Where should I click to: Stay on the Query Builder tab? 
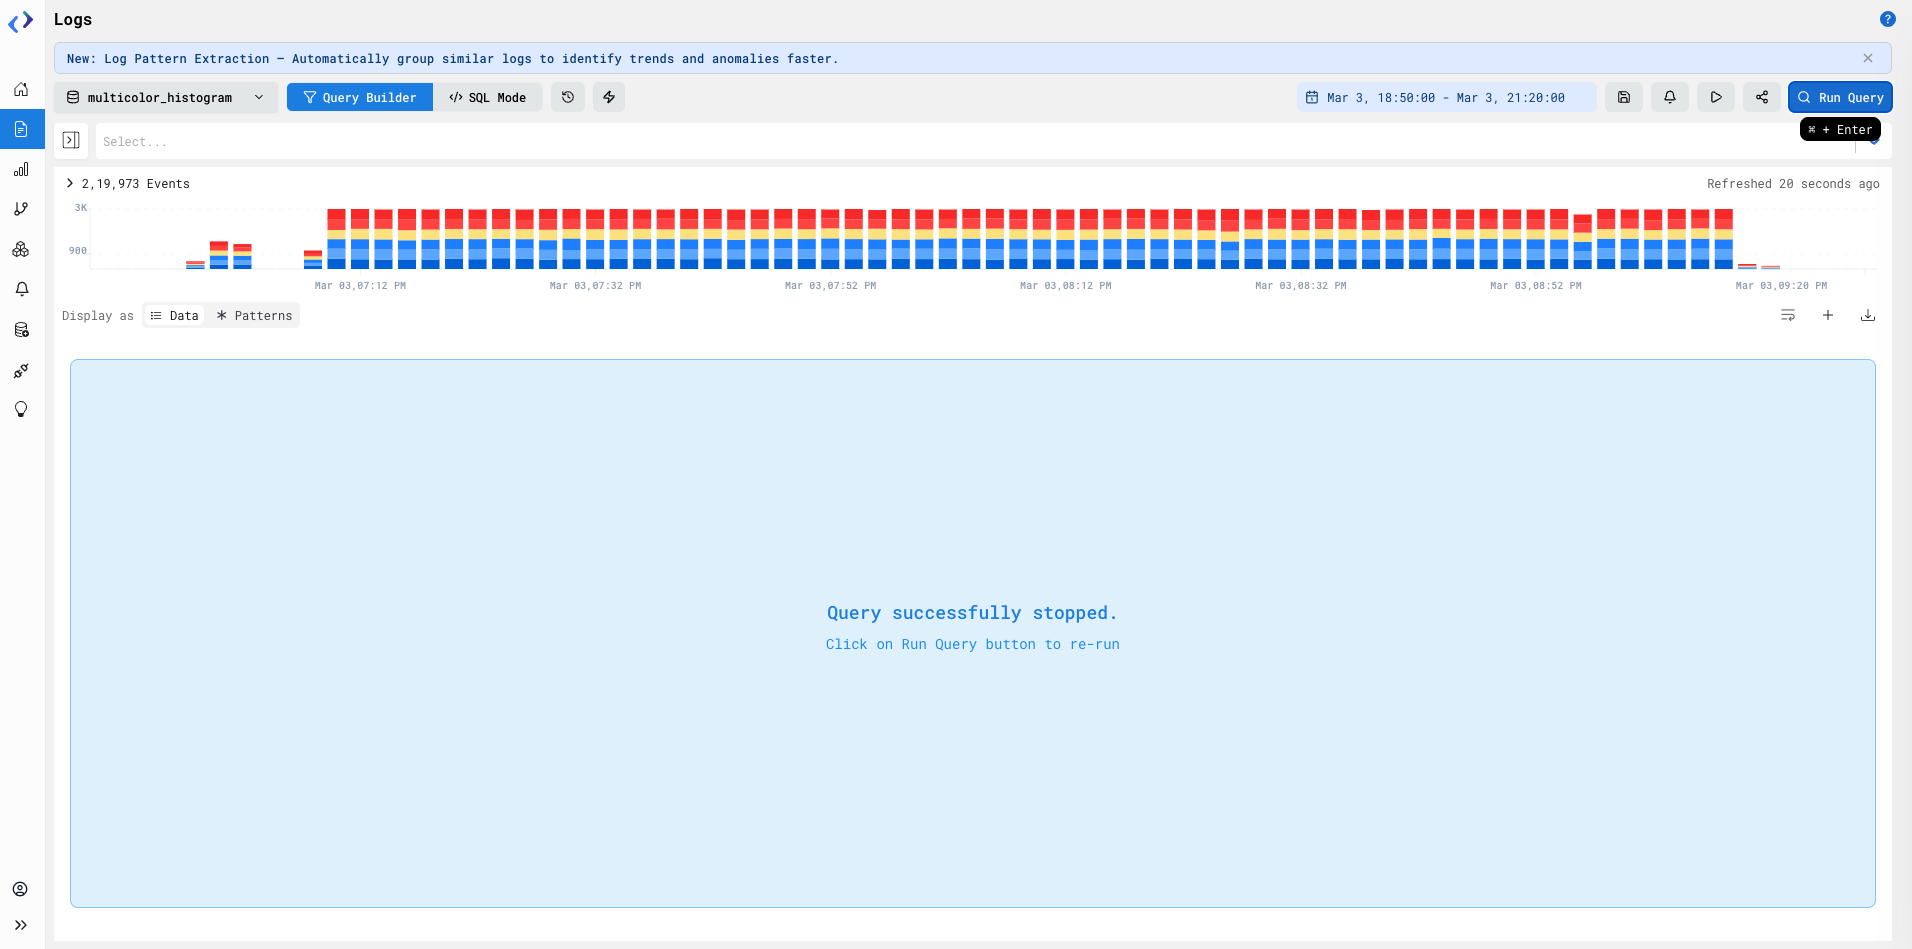pyautogui.click(x=360, y=97)
